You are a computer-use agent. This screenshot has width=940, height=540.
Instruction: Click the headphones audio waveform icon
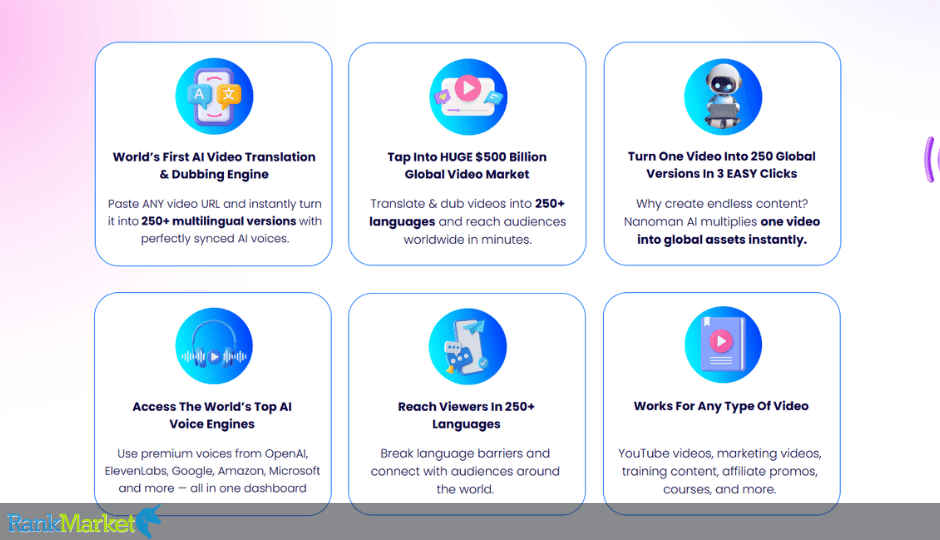[x=214, y=346]
